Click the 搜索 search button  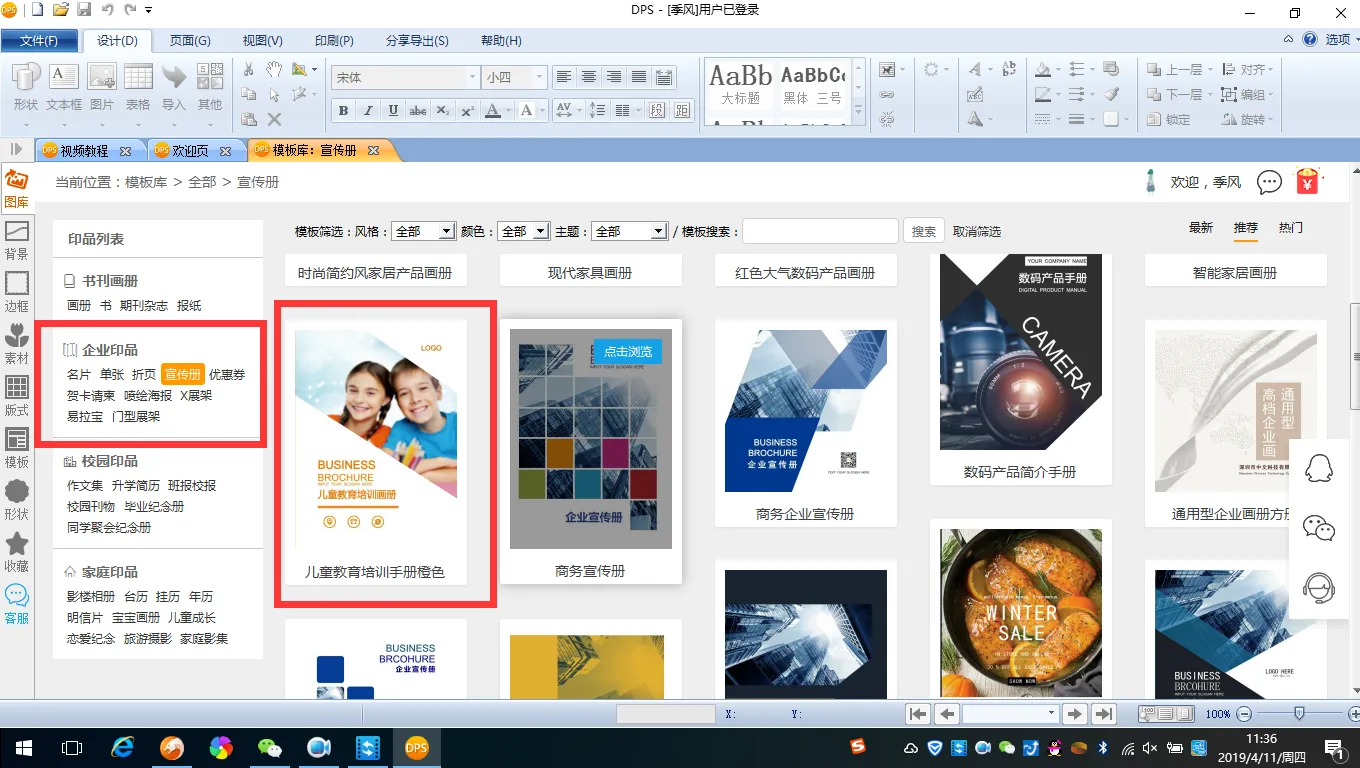924,231
